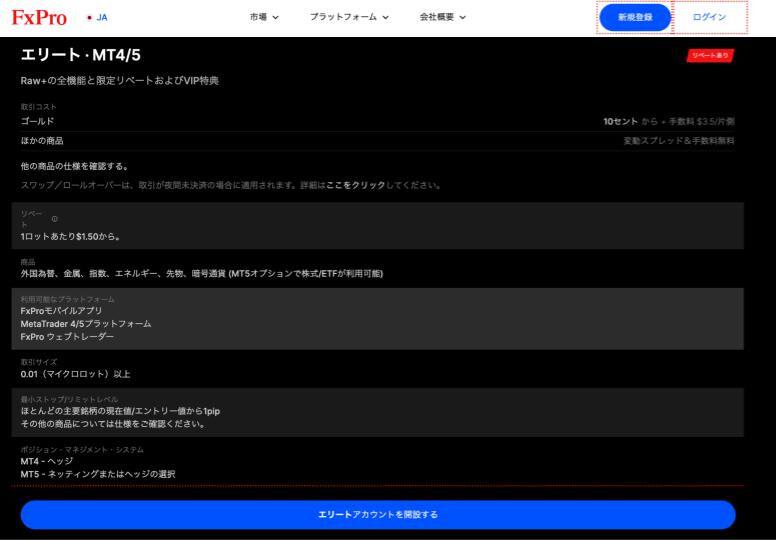Screen dimensions: 776x540
Task: Click エリートアカウントを開設する button
Action: coord(378,515)
